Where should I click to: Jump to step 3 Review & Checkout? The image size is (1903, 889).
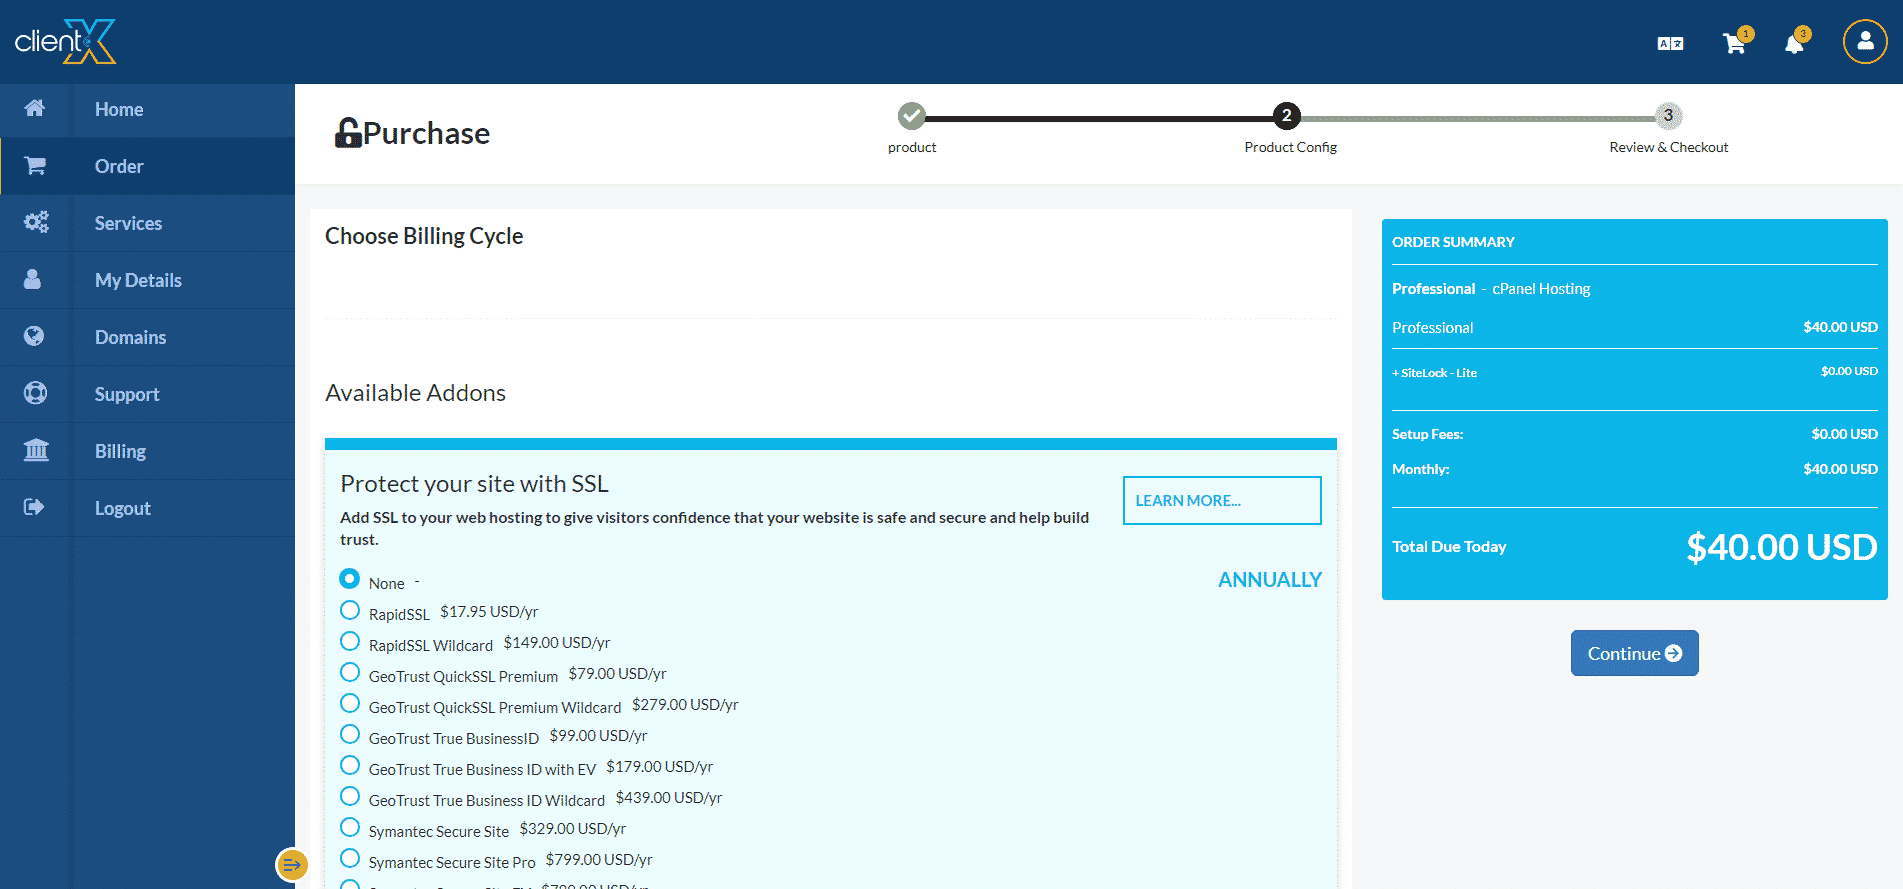[x=1667, y=116]
